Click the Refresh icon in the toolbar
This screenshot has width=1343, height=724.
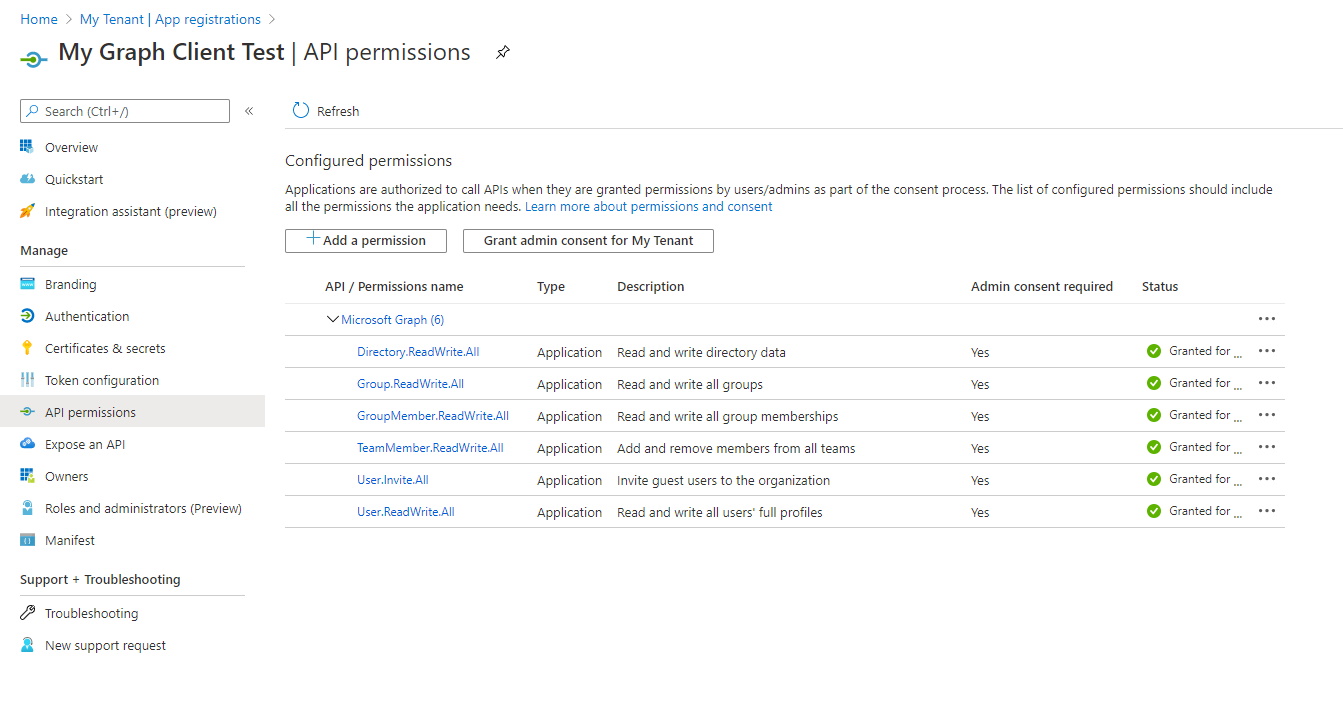tap(300, 110)
